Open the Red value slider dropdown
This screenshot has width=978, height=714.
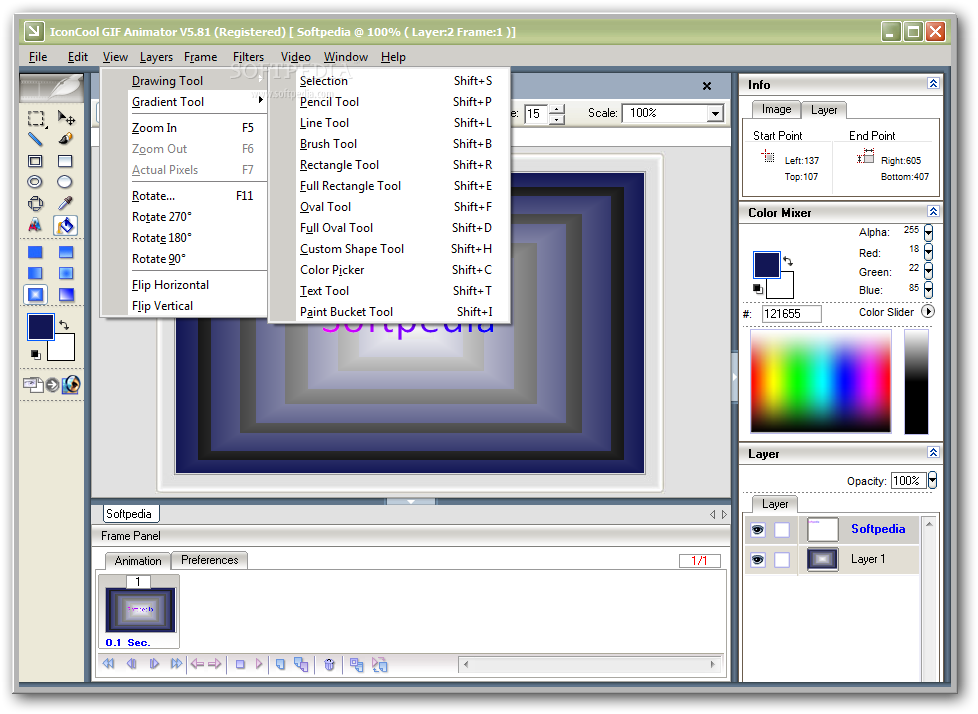(x=928, y=252)
